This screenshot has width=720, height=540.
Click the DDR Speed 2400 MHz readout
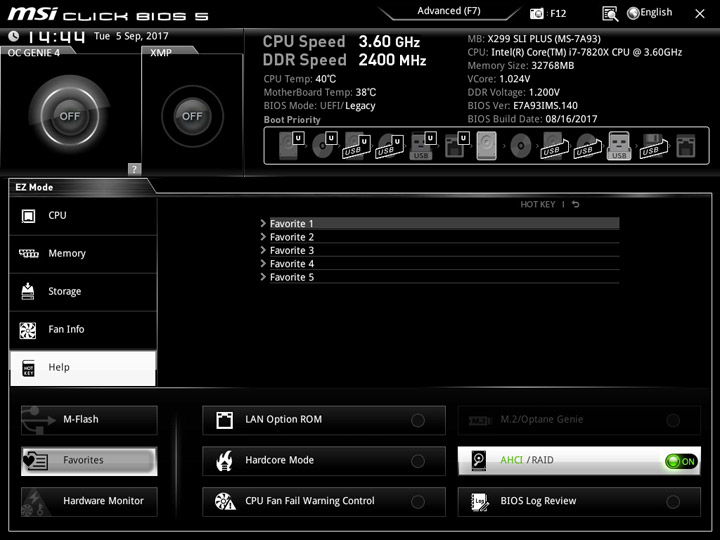pyautogui.click(x=344, y=60)
